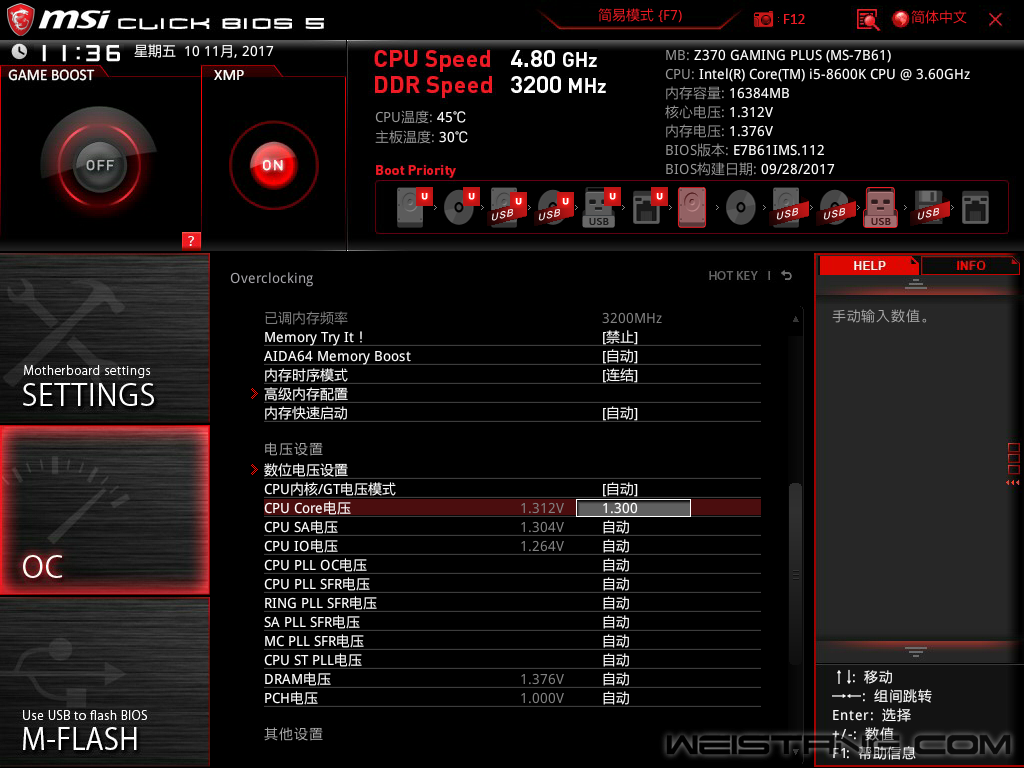1024x768 pixels.
Task: Click the clock icon beside the time
Action: click(20, 52)
